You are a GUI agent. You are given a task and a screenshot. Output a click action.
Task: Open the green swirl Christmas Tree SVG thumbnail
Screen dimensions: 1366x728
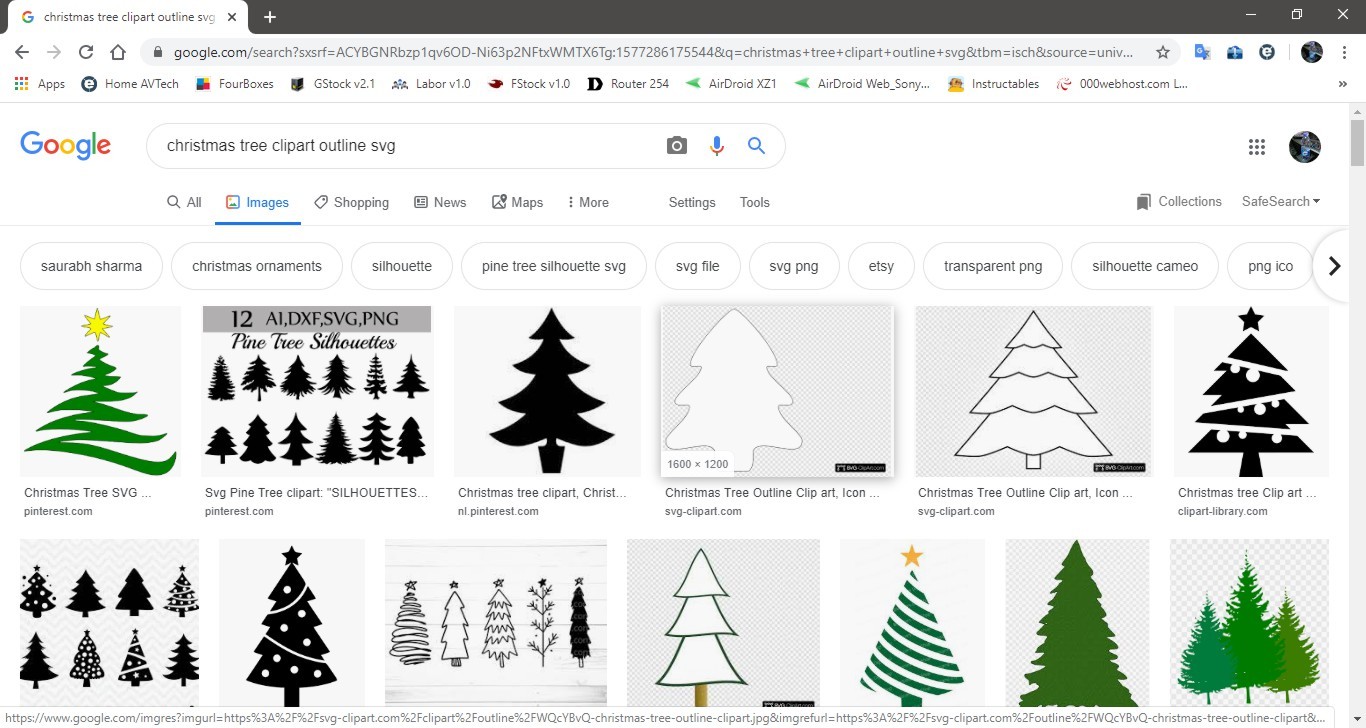point(100,392)
